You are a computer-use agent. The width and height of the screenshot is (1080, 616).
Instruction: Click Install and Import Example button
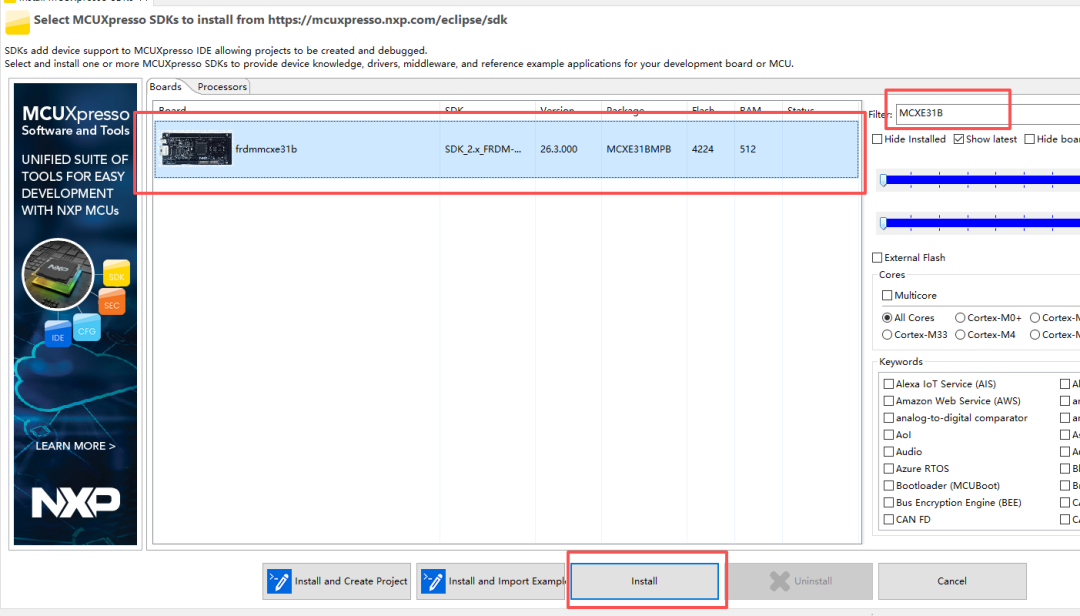click(x=490, y=582)
